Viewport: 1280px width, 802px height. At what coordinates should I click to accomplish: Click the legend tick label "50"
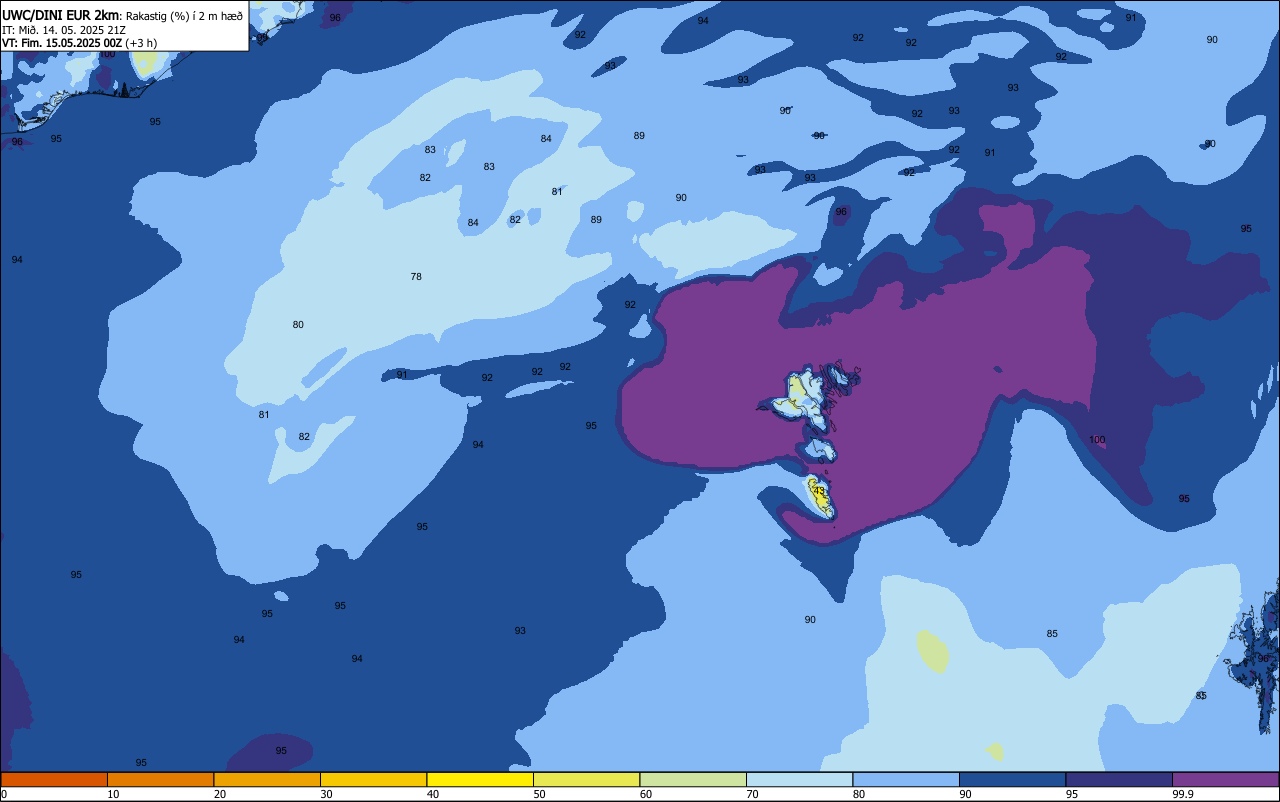(539, 794)
